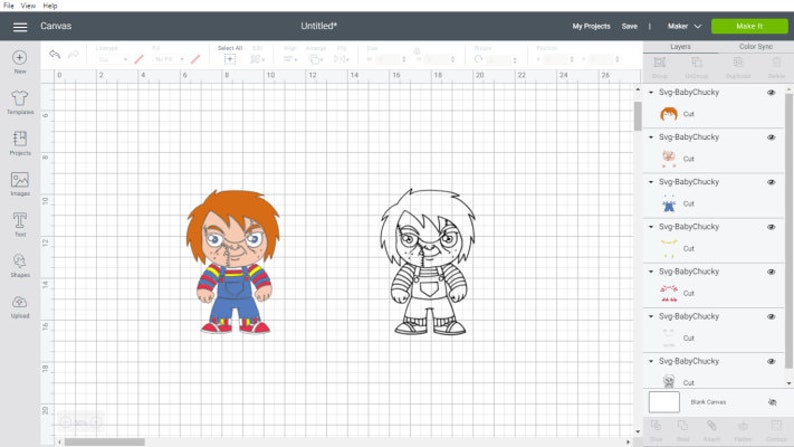Click the layers panel vertical scrollbar
This screenshot has height=447, width=794.
point(788,230)
